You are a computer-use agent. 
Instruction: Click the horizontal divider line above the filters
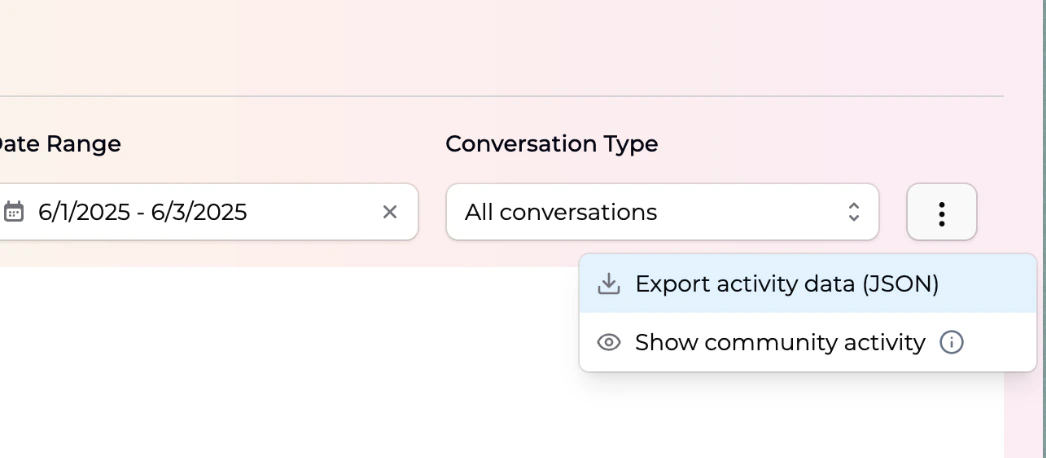(x=500, y=96)
